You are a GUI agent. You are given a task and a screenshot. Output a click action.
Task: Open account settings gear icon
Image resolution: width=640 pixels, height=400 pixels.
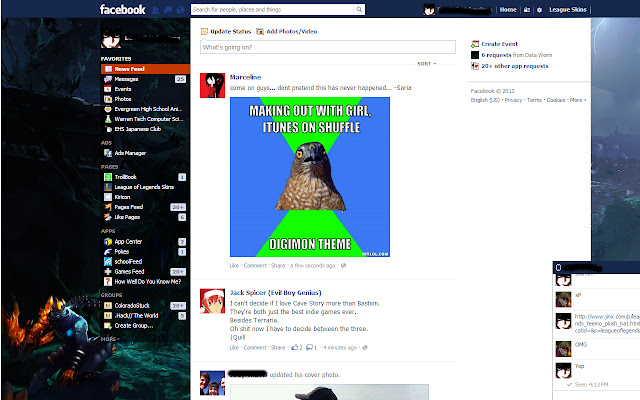click(x=539, y=10)
